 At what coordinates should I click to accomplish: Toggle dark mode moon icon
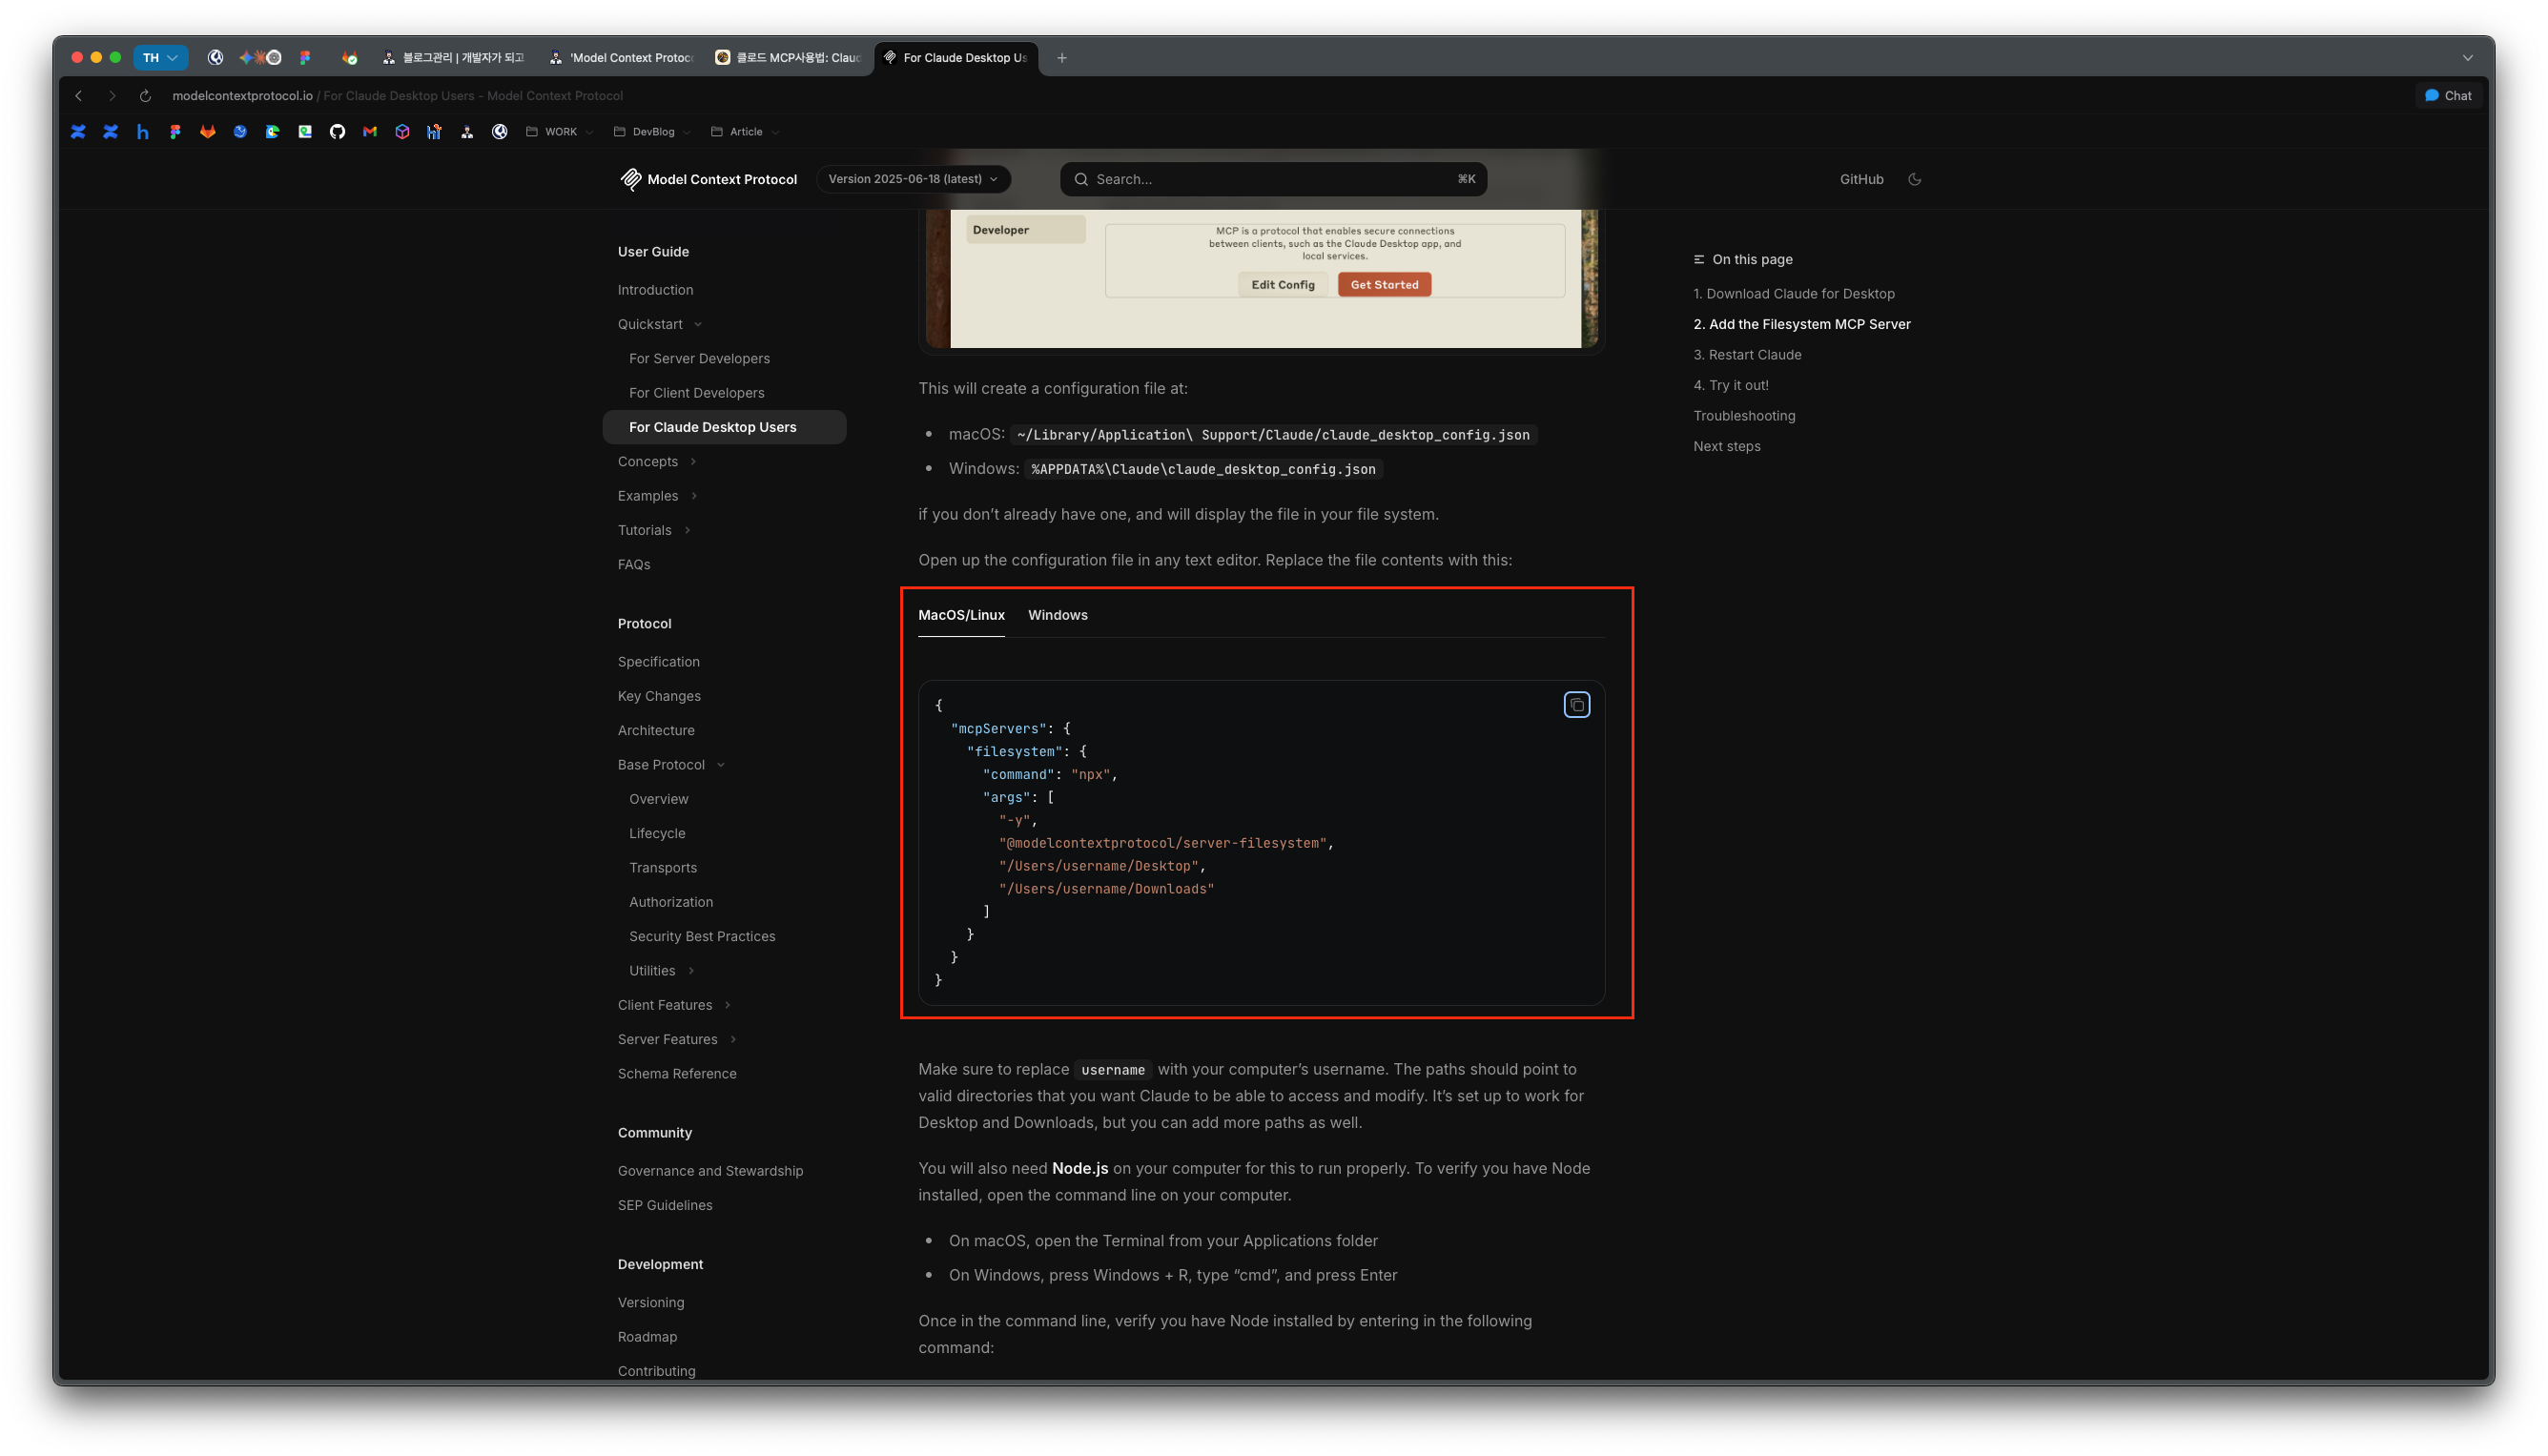click(x=1914, y=179)
